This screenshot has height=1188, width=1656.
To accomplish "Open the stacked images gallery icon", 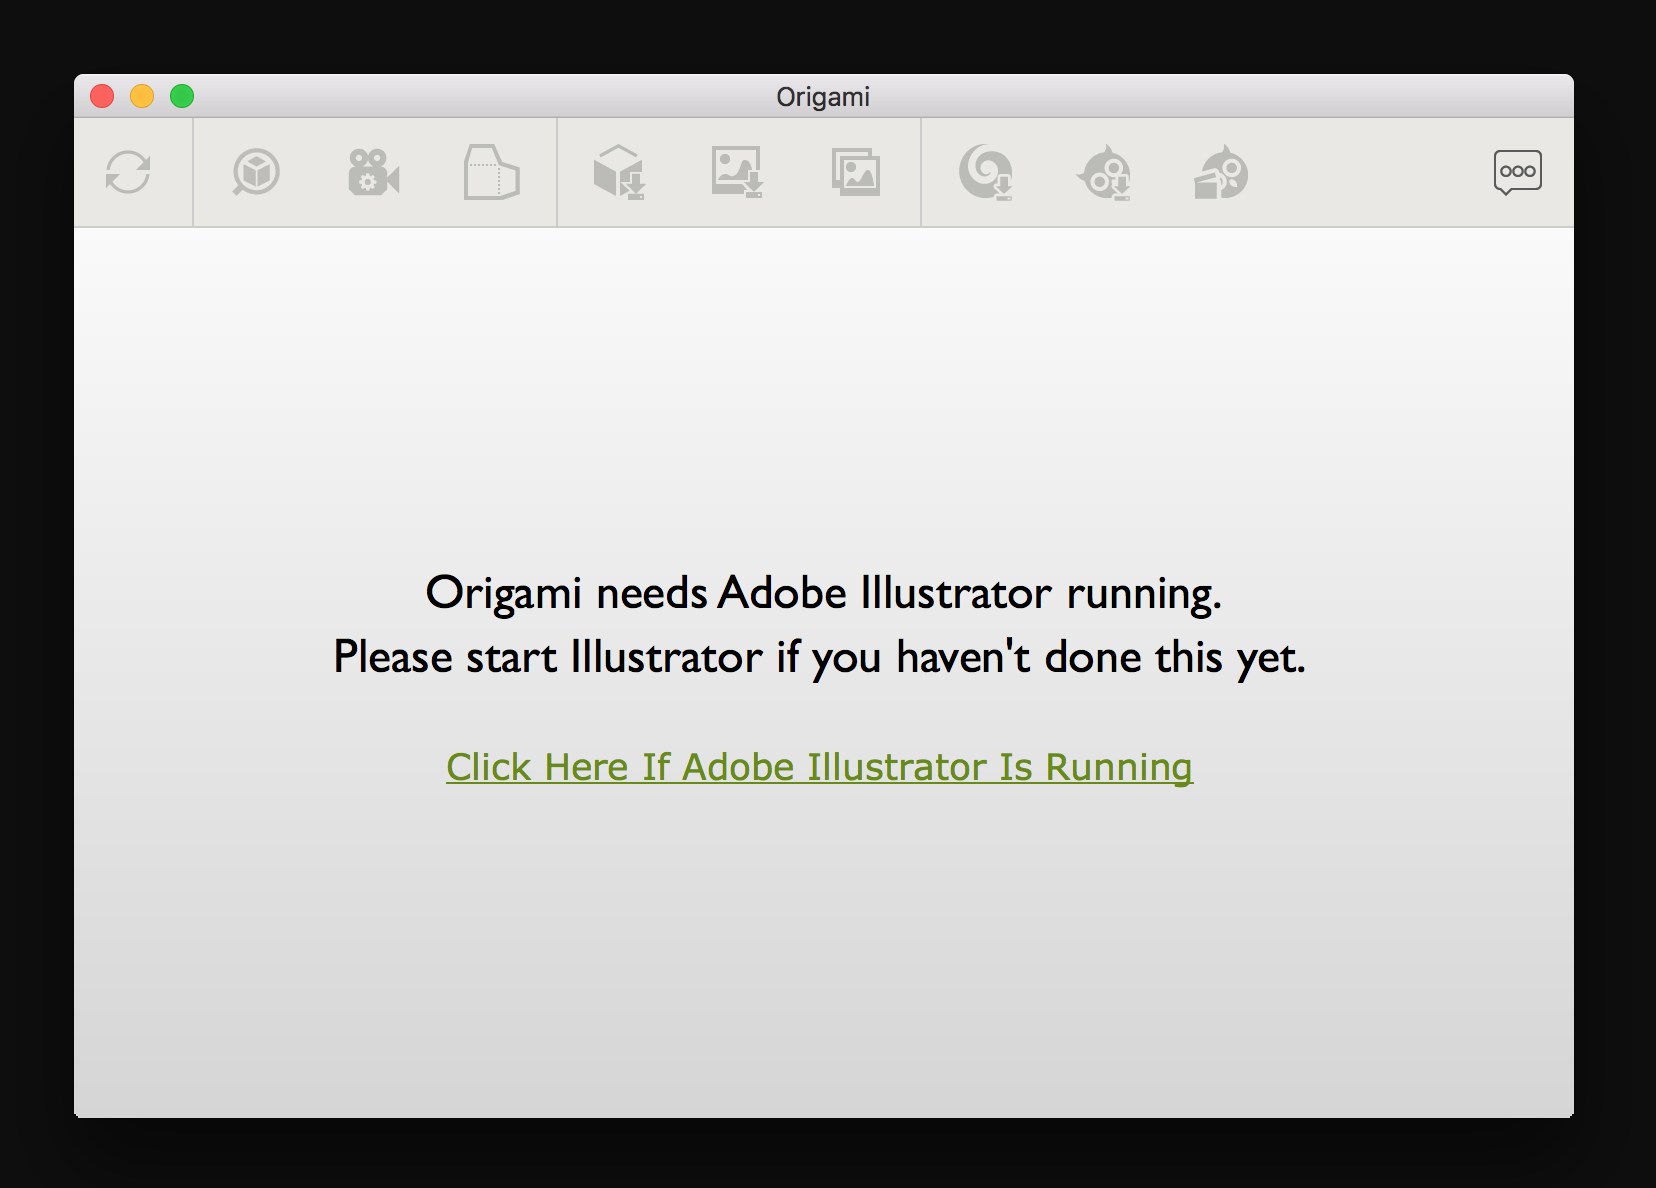I will tap(856, 172).
